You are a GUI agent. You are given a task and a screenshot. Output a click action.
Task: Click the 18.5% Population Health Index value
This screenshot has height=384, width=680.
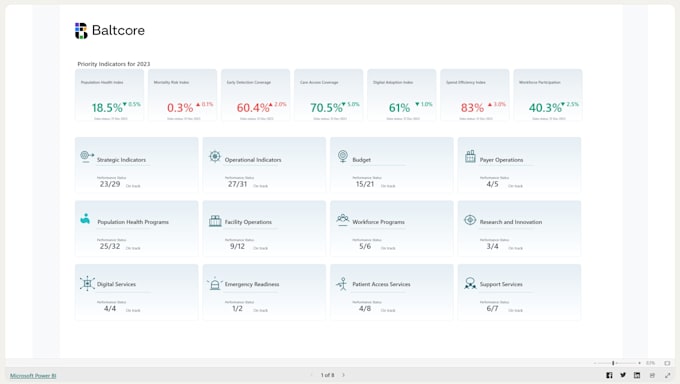click(107, 108)
